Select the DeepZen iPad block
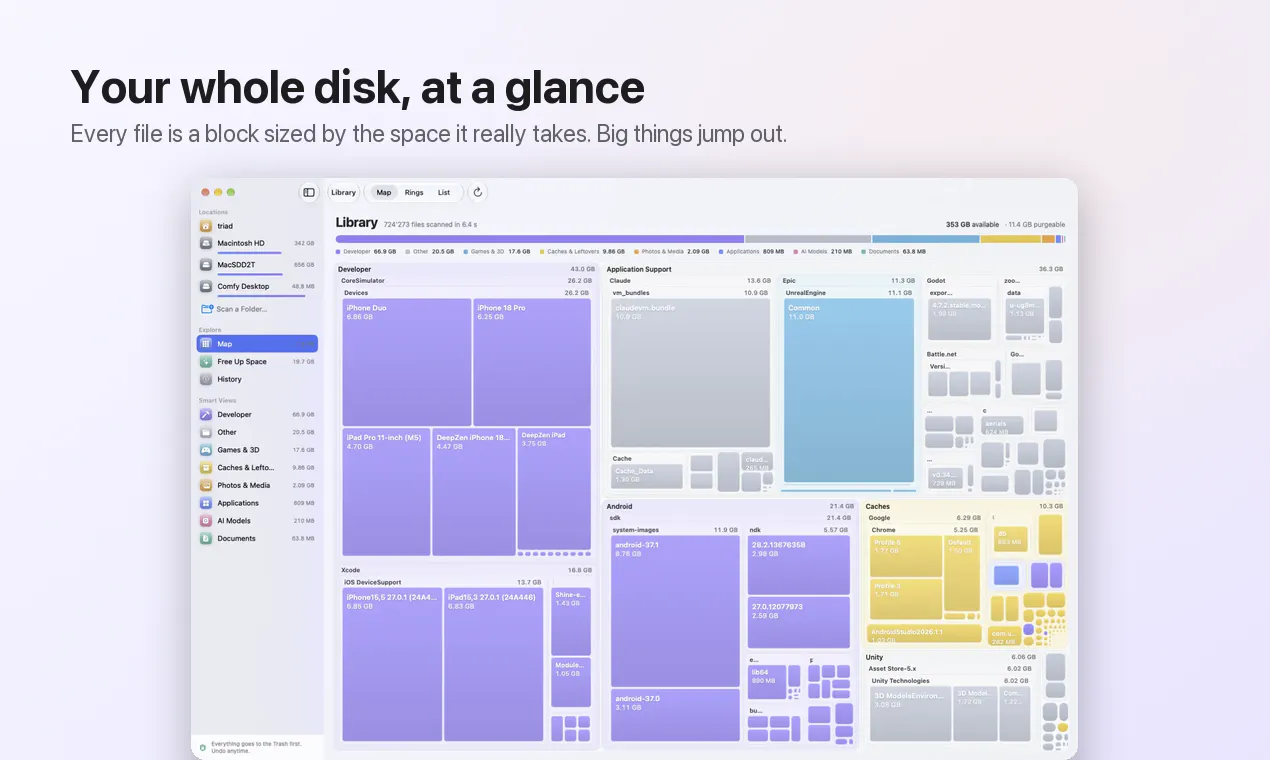Screen dimensions: 1270x760 click(554, 489)
